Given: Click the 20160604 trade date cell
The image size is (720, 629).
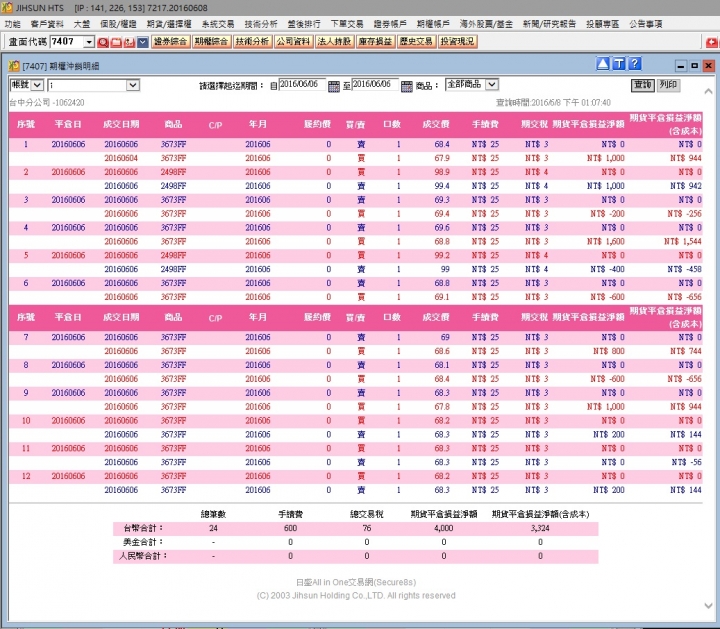Looking at the screenshot, I should pyautogui.click(x=121, y=158).
